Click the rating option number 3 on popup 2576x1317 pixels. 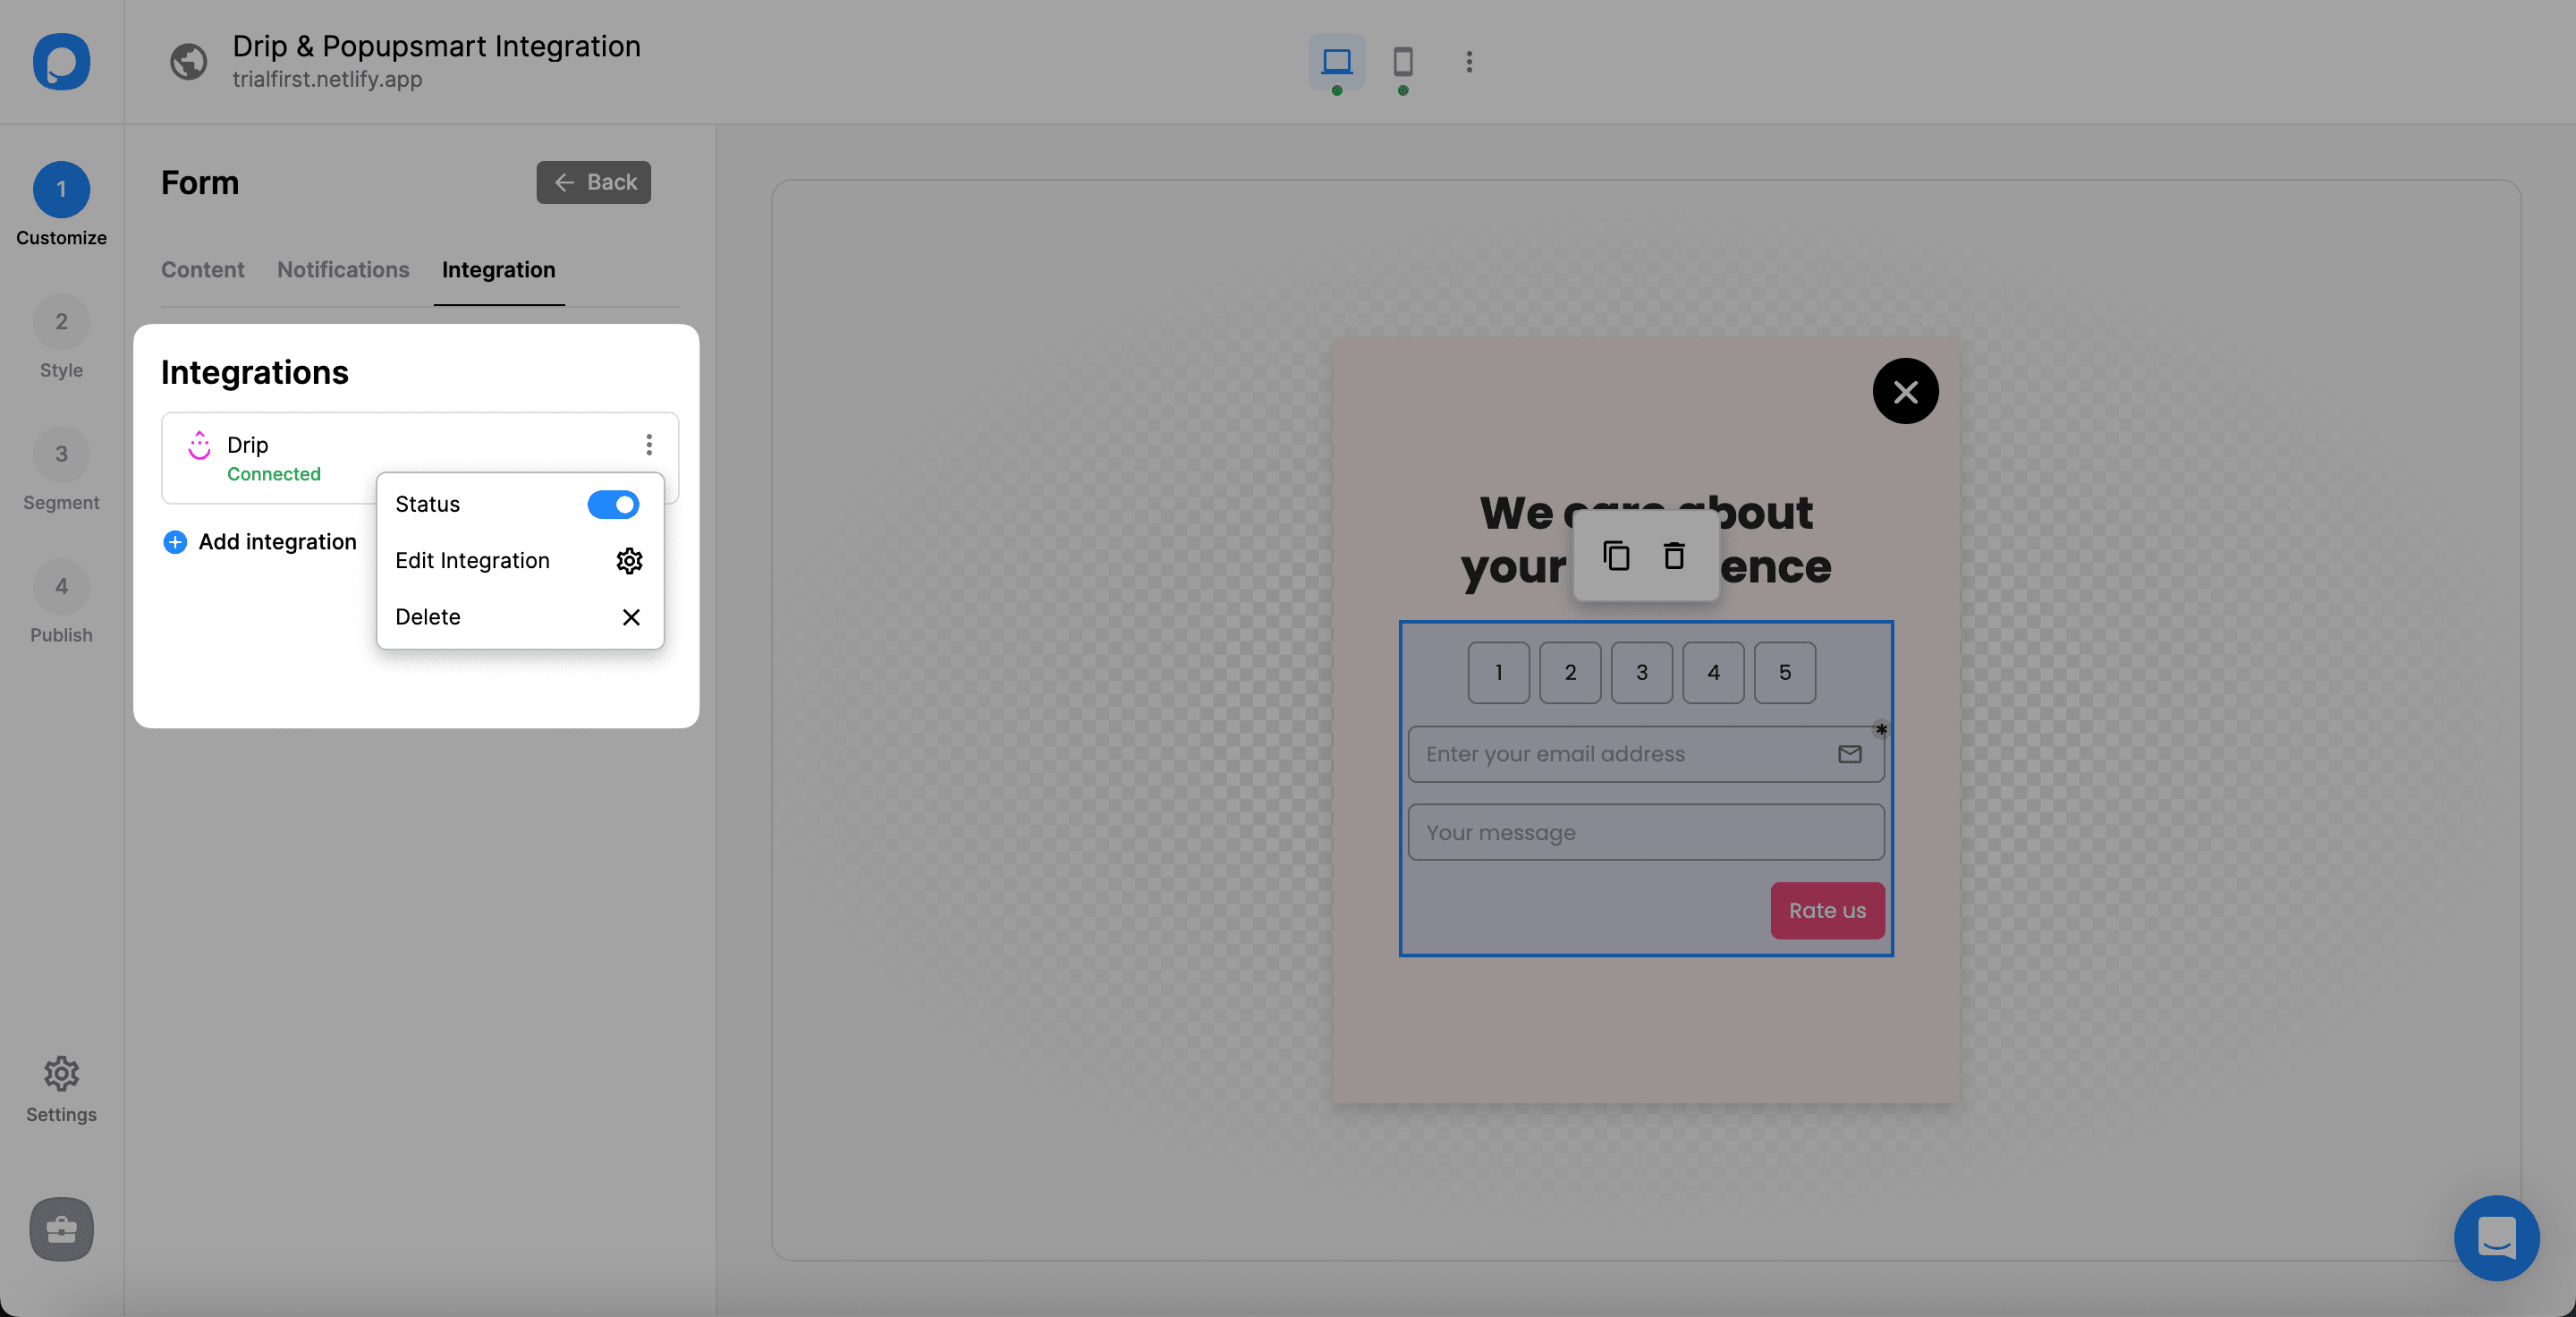[1642, 672]
